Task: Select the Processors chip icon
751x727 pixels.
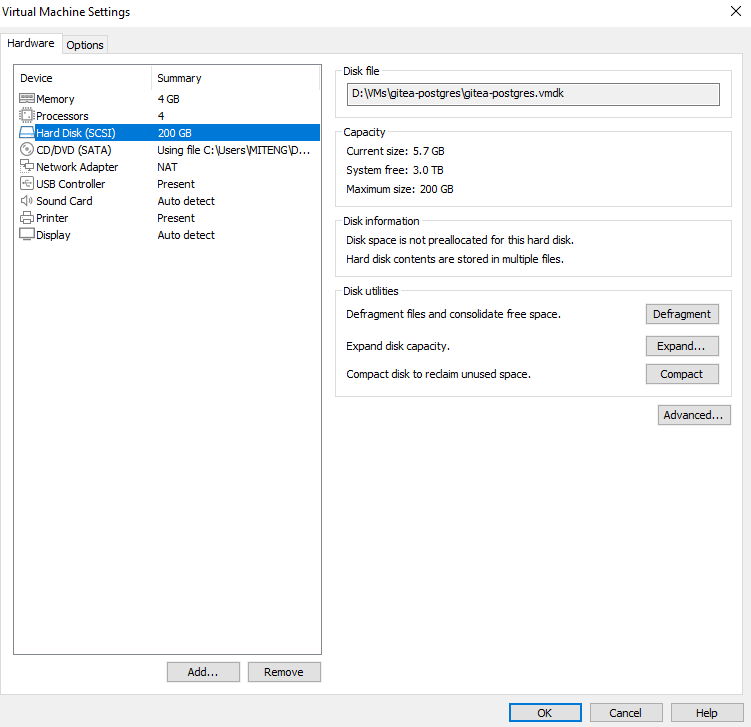Action: tap(27, 116)
